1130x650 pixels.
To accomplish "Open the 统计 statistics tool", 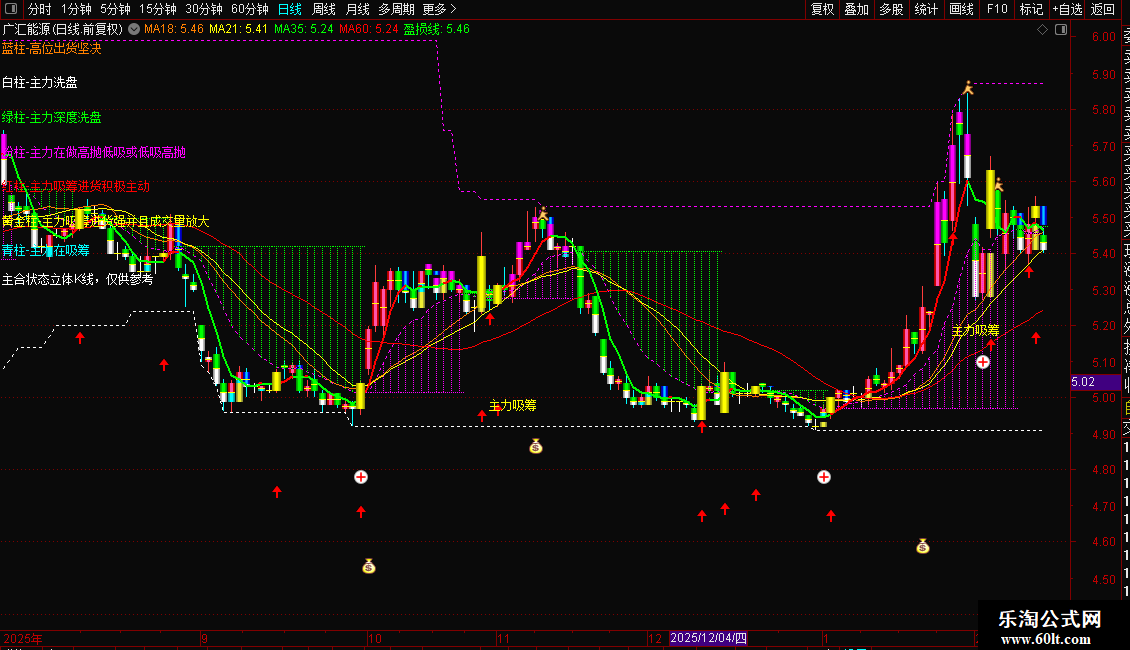I will [926, 9].
